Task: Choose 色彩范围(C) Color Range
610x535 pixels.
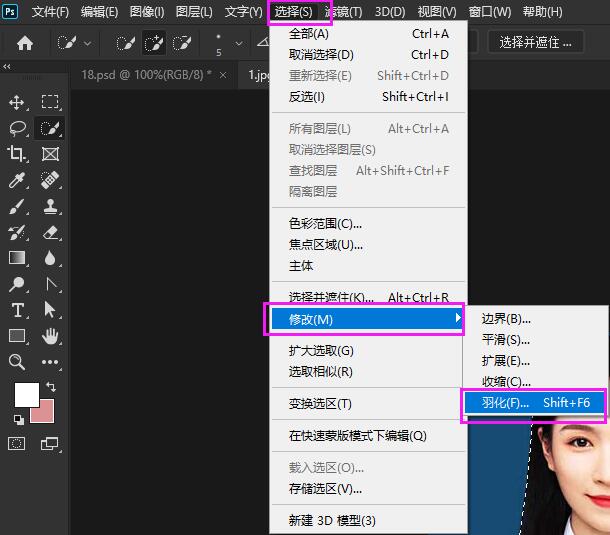Action: coord(368,224)
